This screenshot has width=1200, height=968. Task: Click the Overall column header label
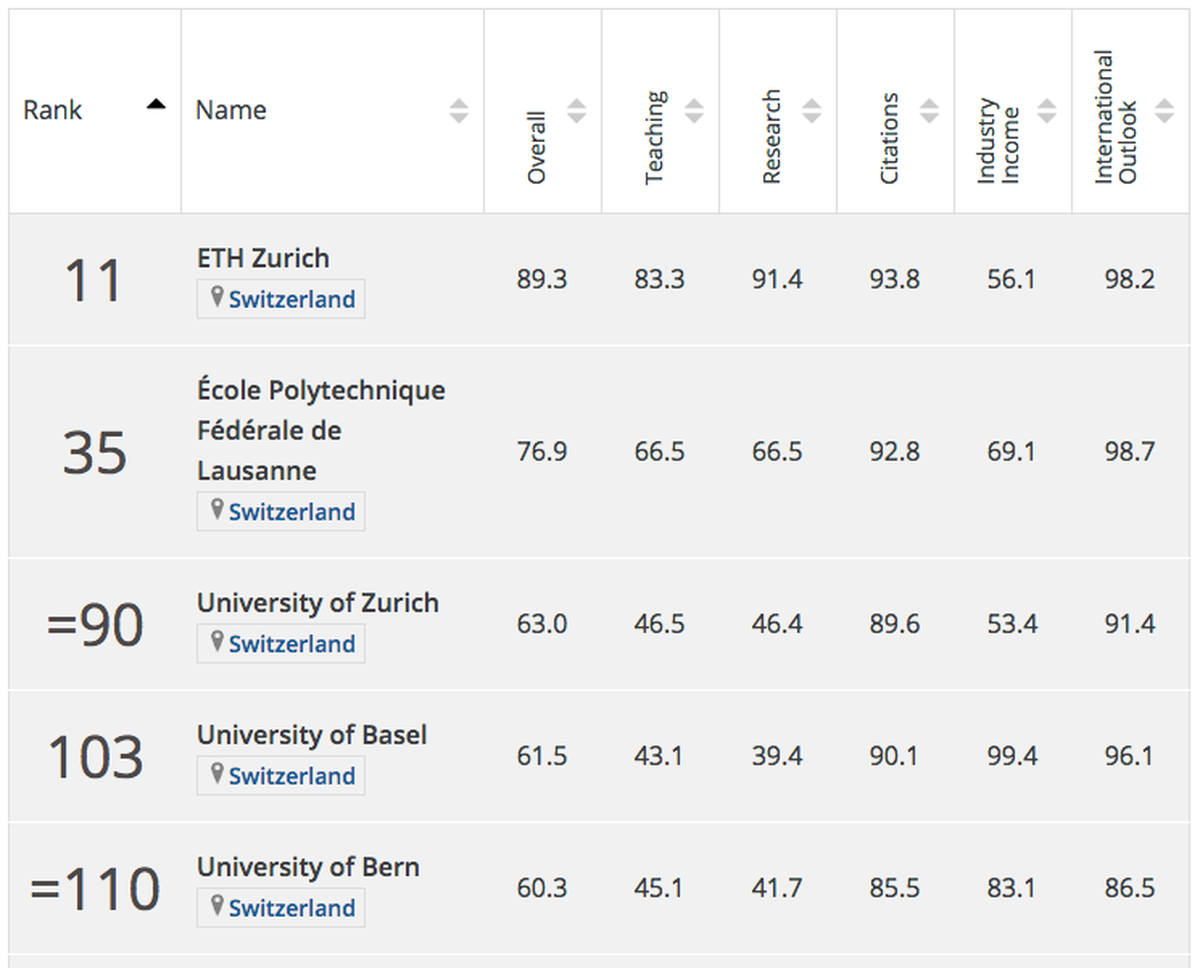tap(537, 147)
